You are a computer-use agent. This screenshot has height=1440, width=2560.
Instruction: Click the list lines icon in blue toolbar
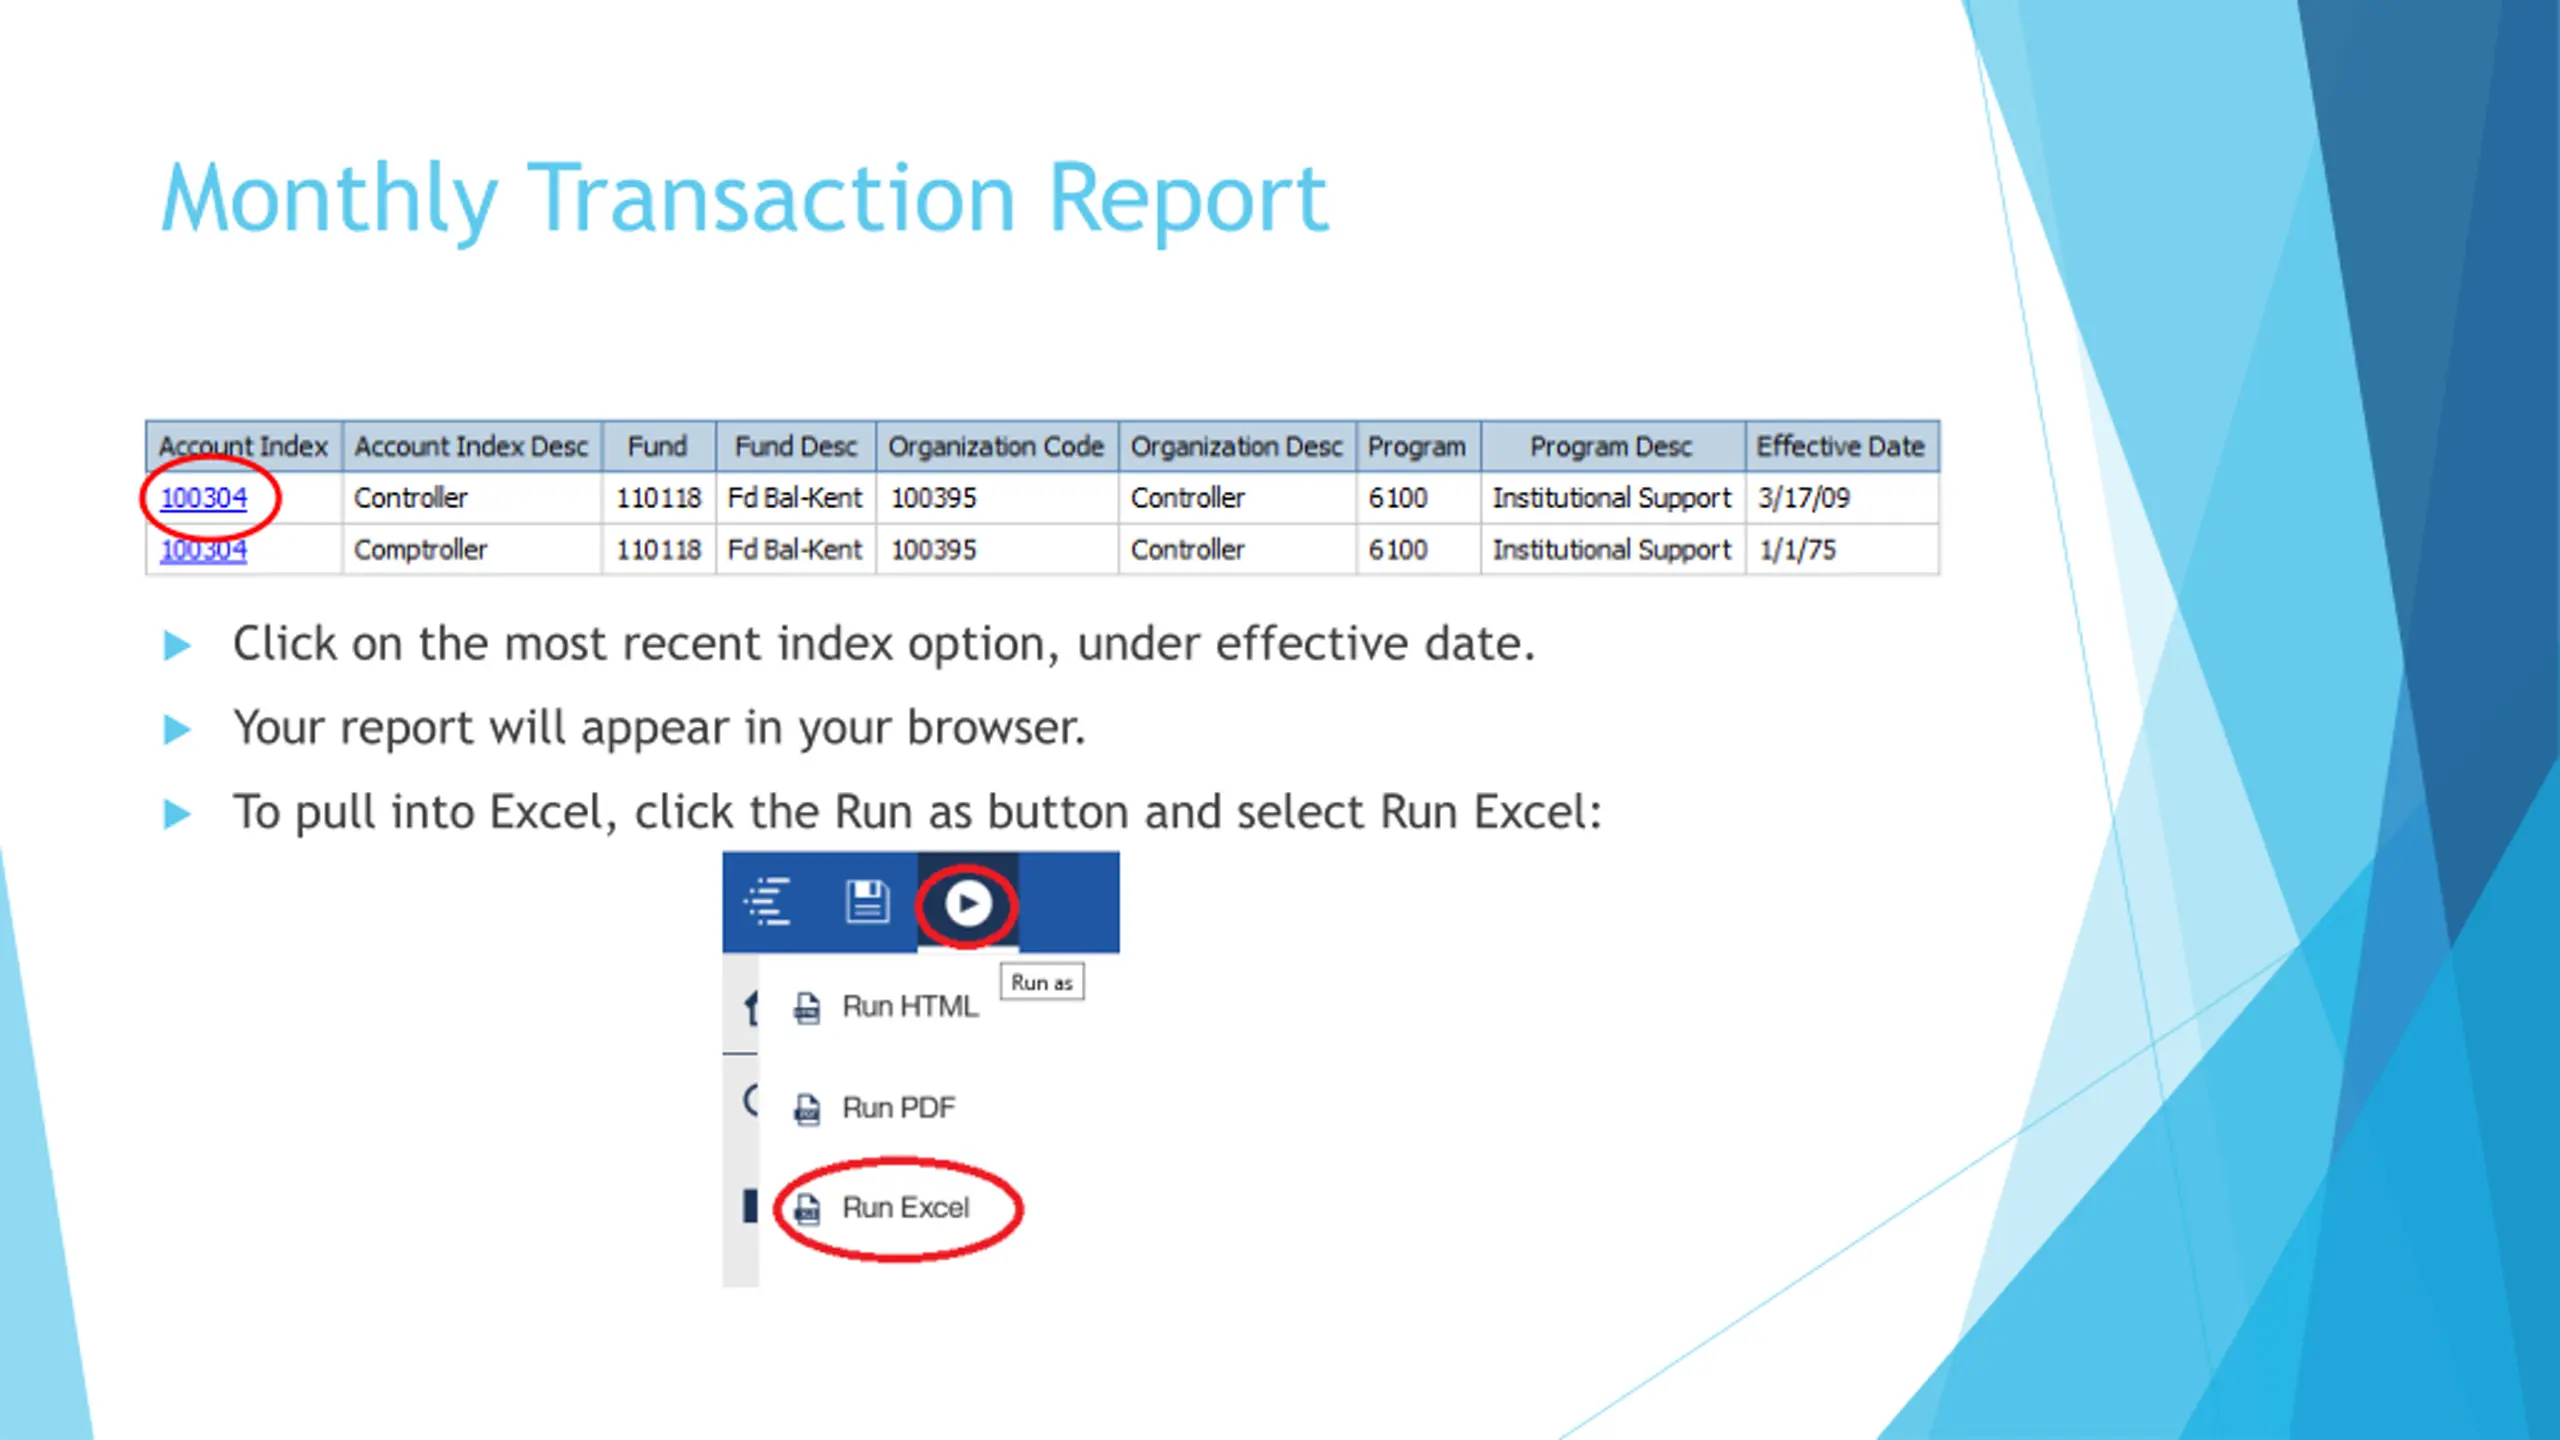pos(768,901)
